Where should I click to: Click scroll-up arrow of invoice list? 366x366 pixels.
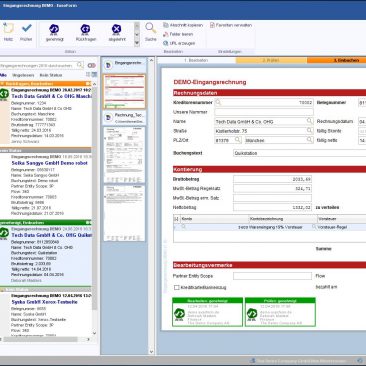[x=94, y=84]
